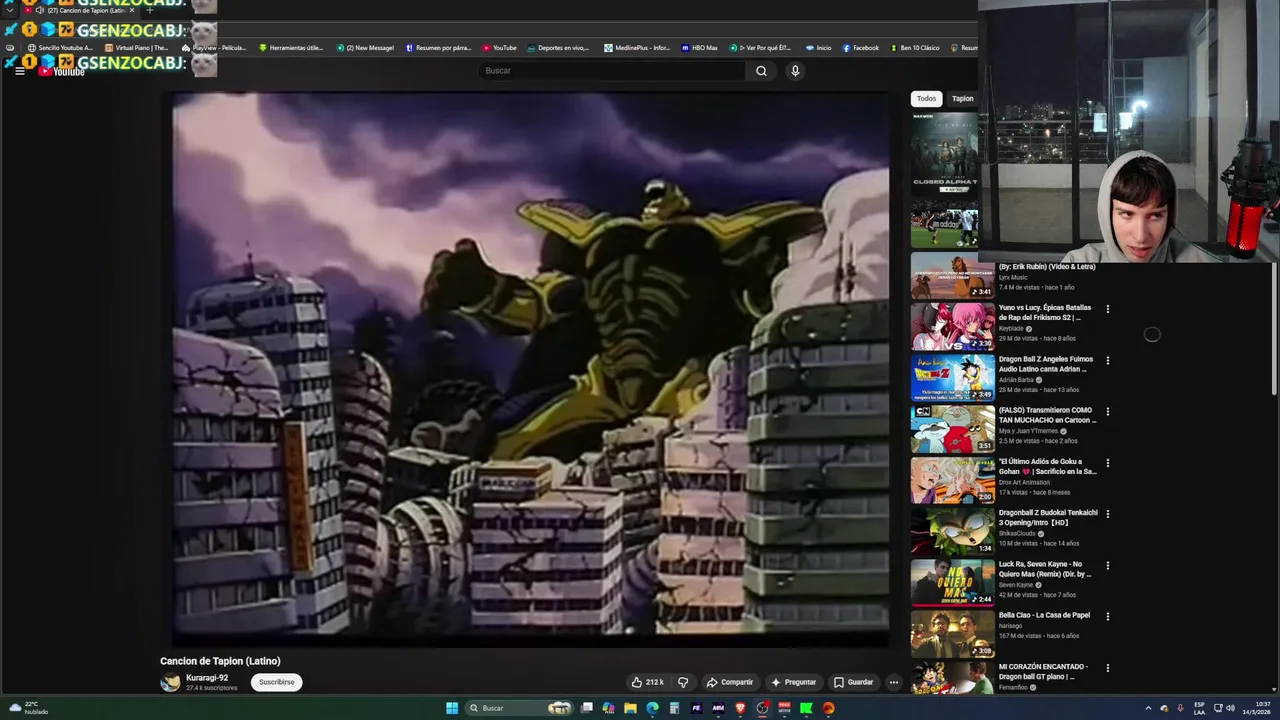Image resolution: width=1280 pixels, height=720 pixels.
Task: Open Herramientas útiles bookmark
Action: pos(291,48)
